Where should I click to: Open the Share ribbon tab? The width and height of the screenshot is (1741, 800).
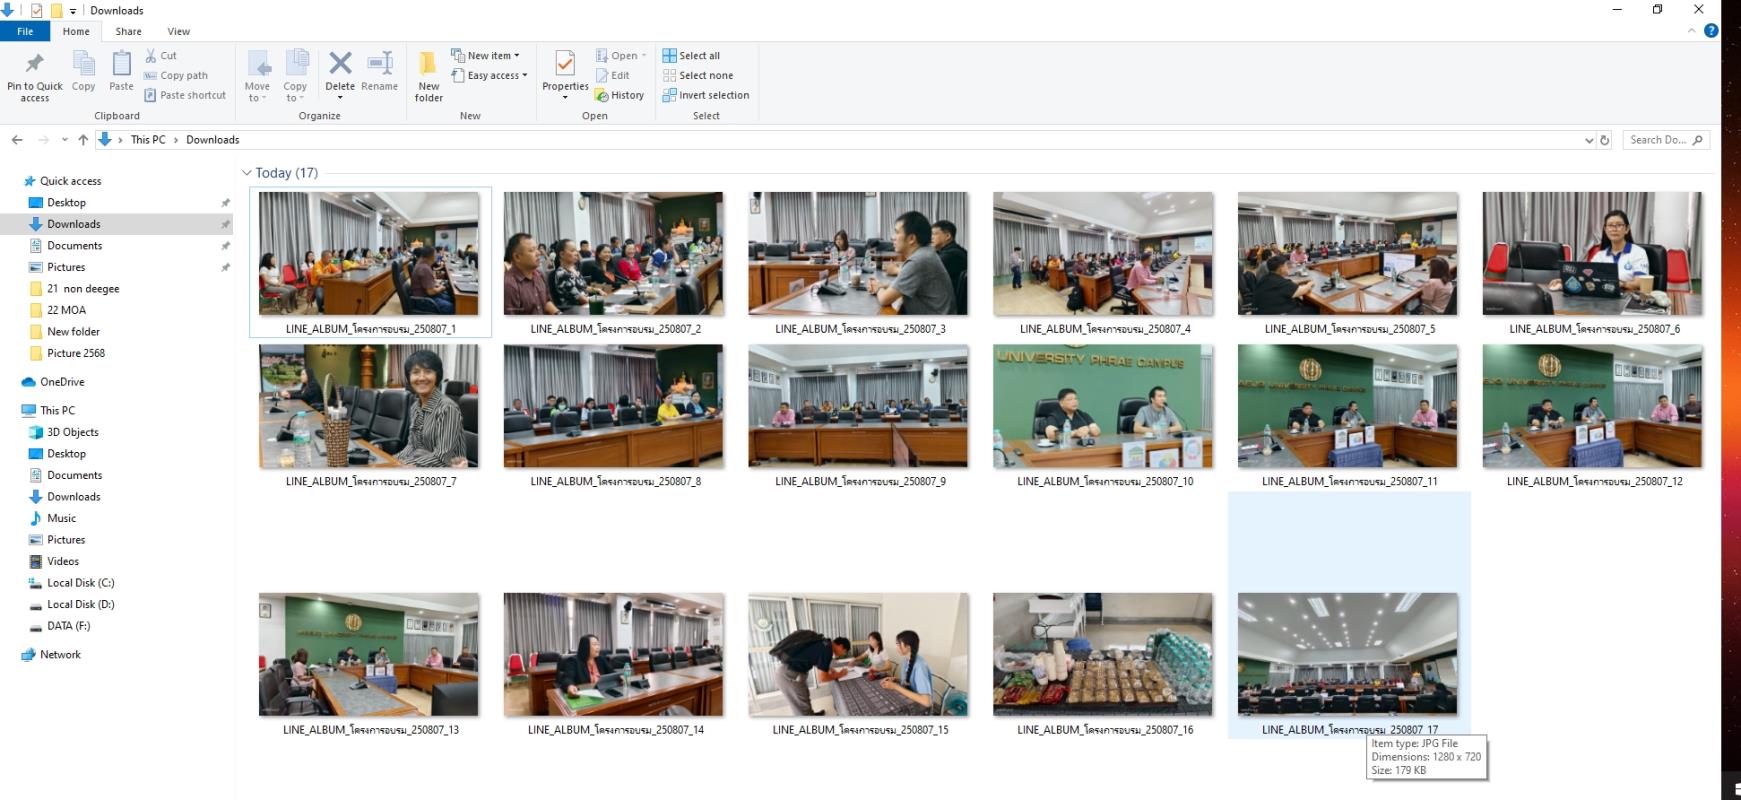(128, 31)
